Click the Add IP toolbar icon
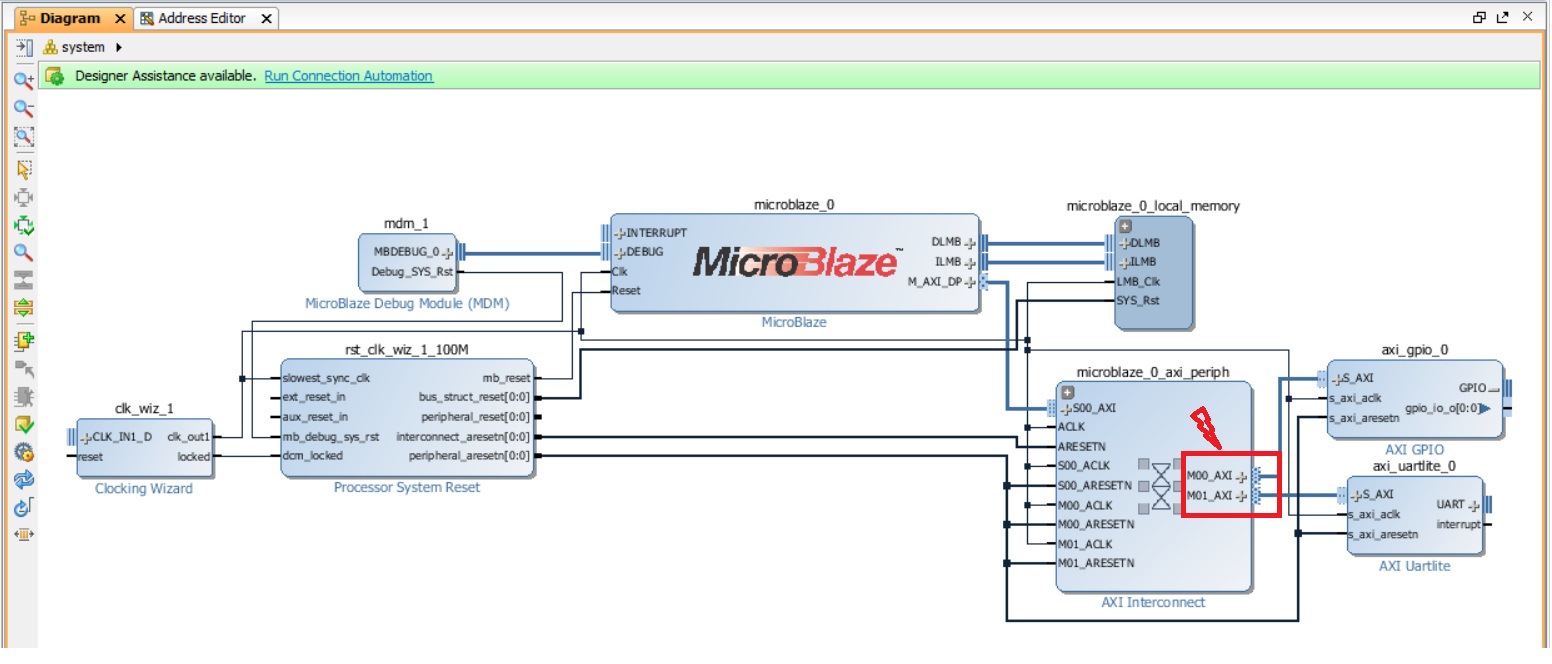This screenshot has width=1552, height=664. (23, 341)
